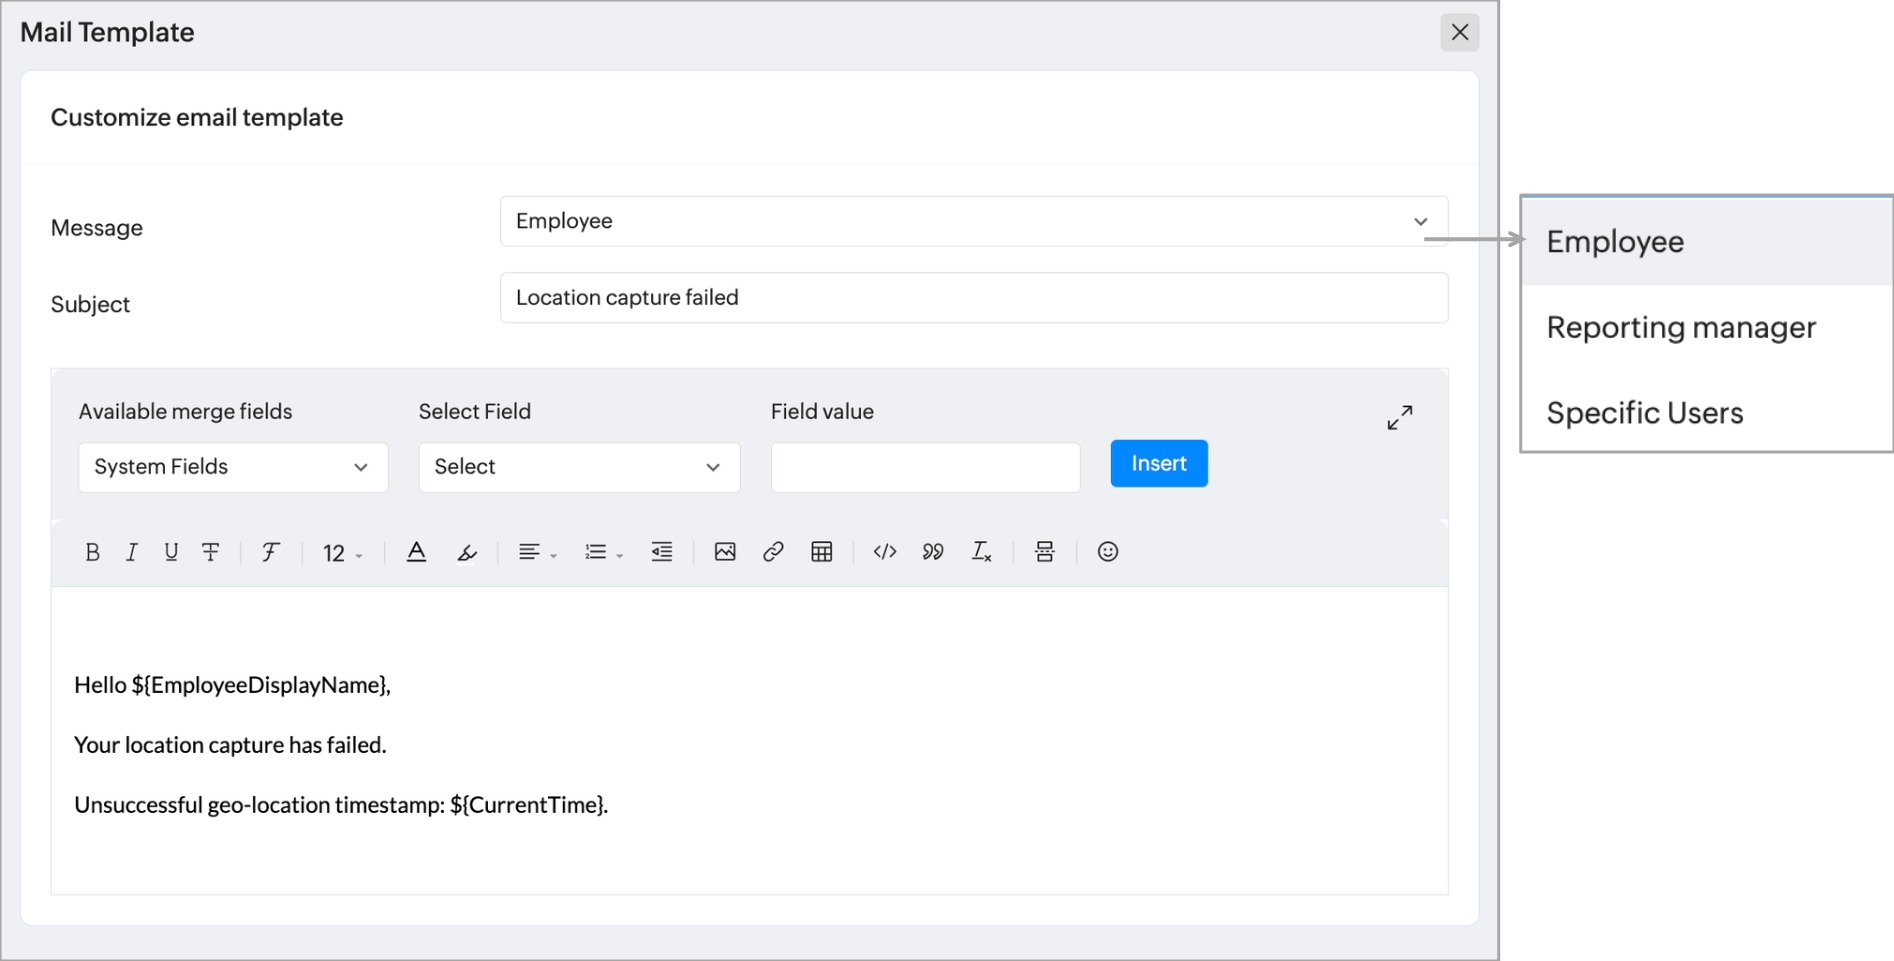
Task: Expand the Select Field dropdown
Action: pos(579,467)
